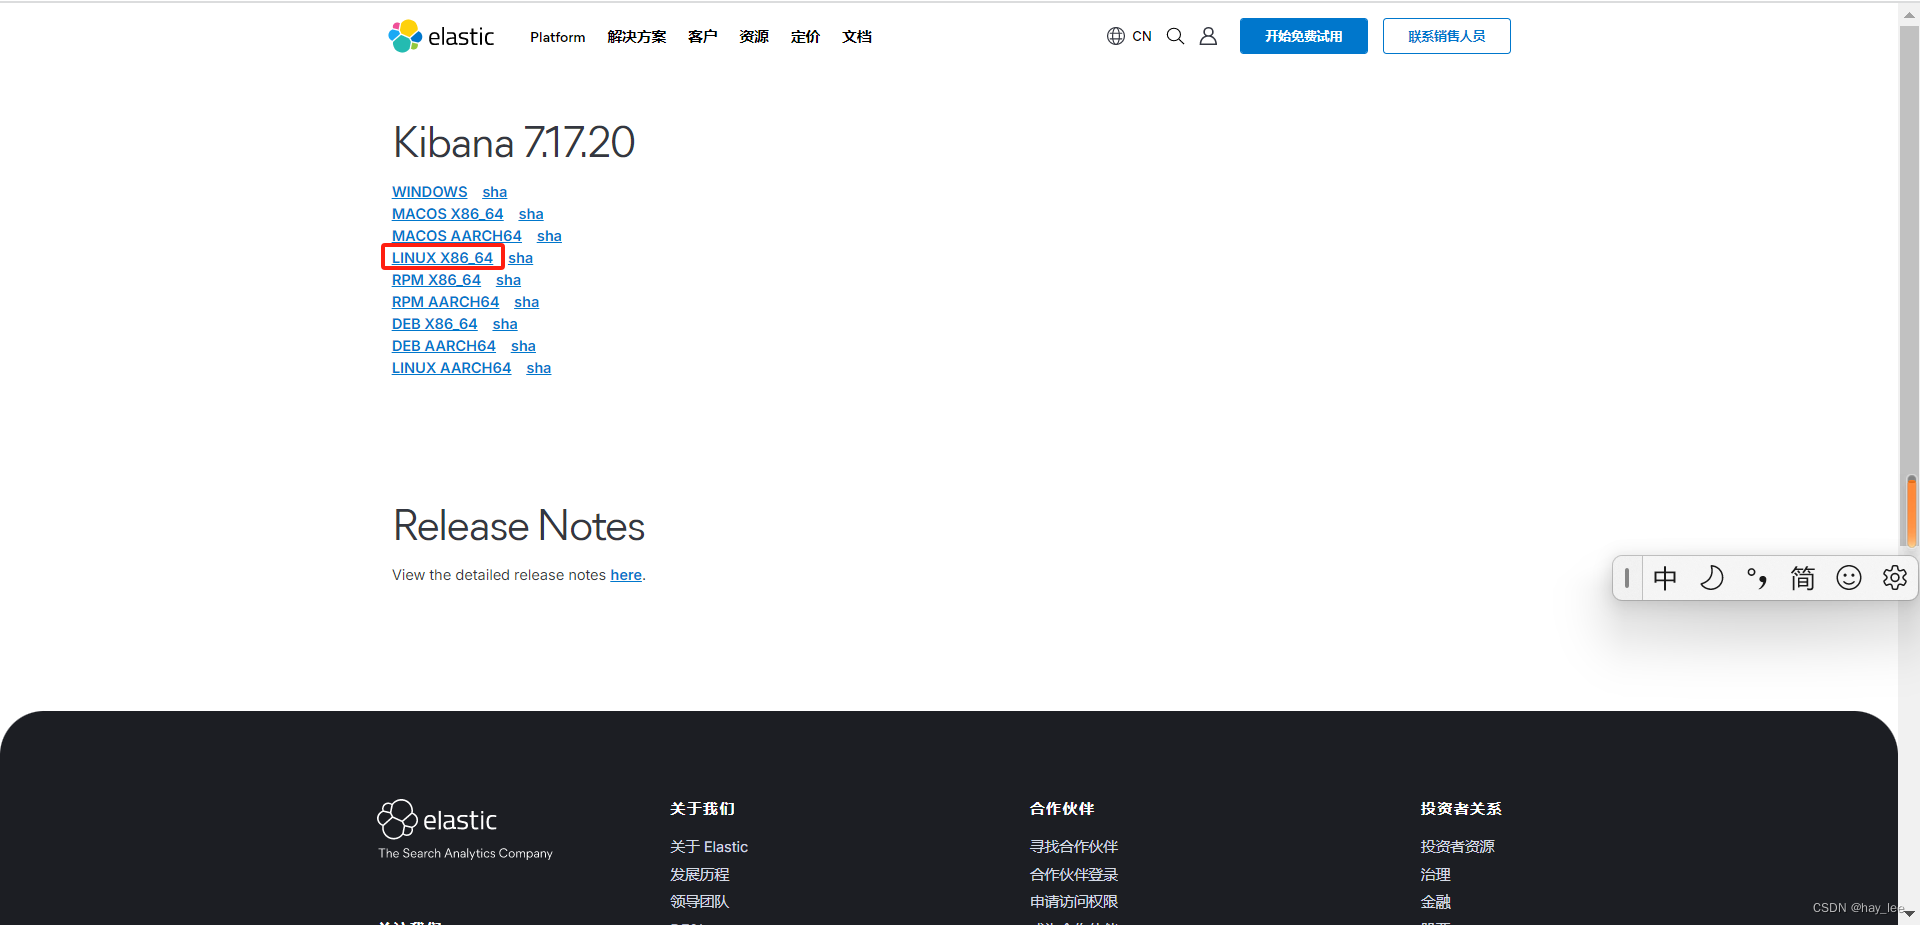Open the user account icon
This screenshot has width=1920, height=925.
(x=1208, y=36)
